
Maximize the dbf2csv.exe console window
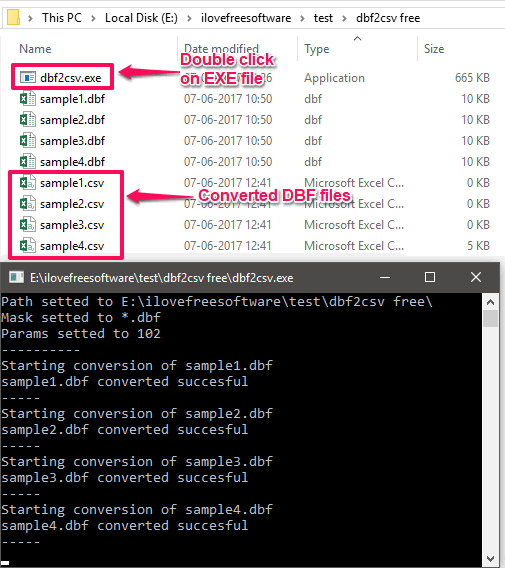point(430,277)
